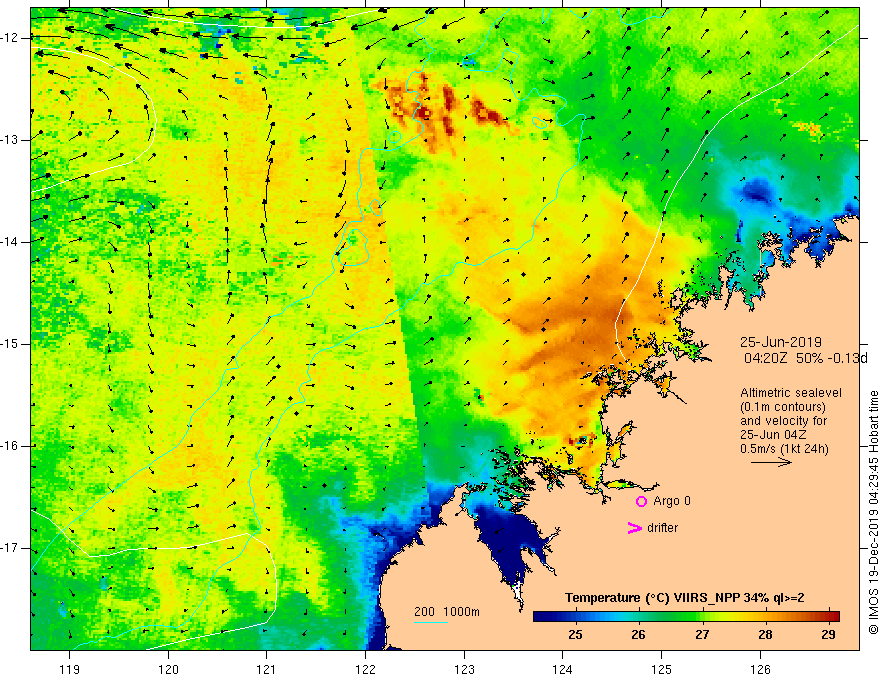Click the colorbar value 28
The height and width of the screenshot is (680, 880).
click(765, 635)
